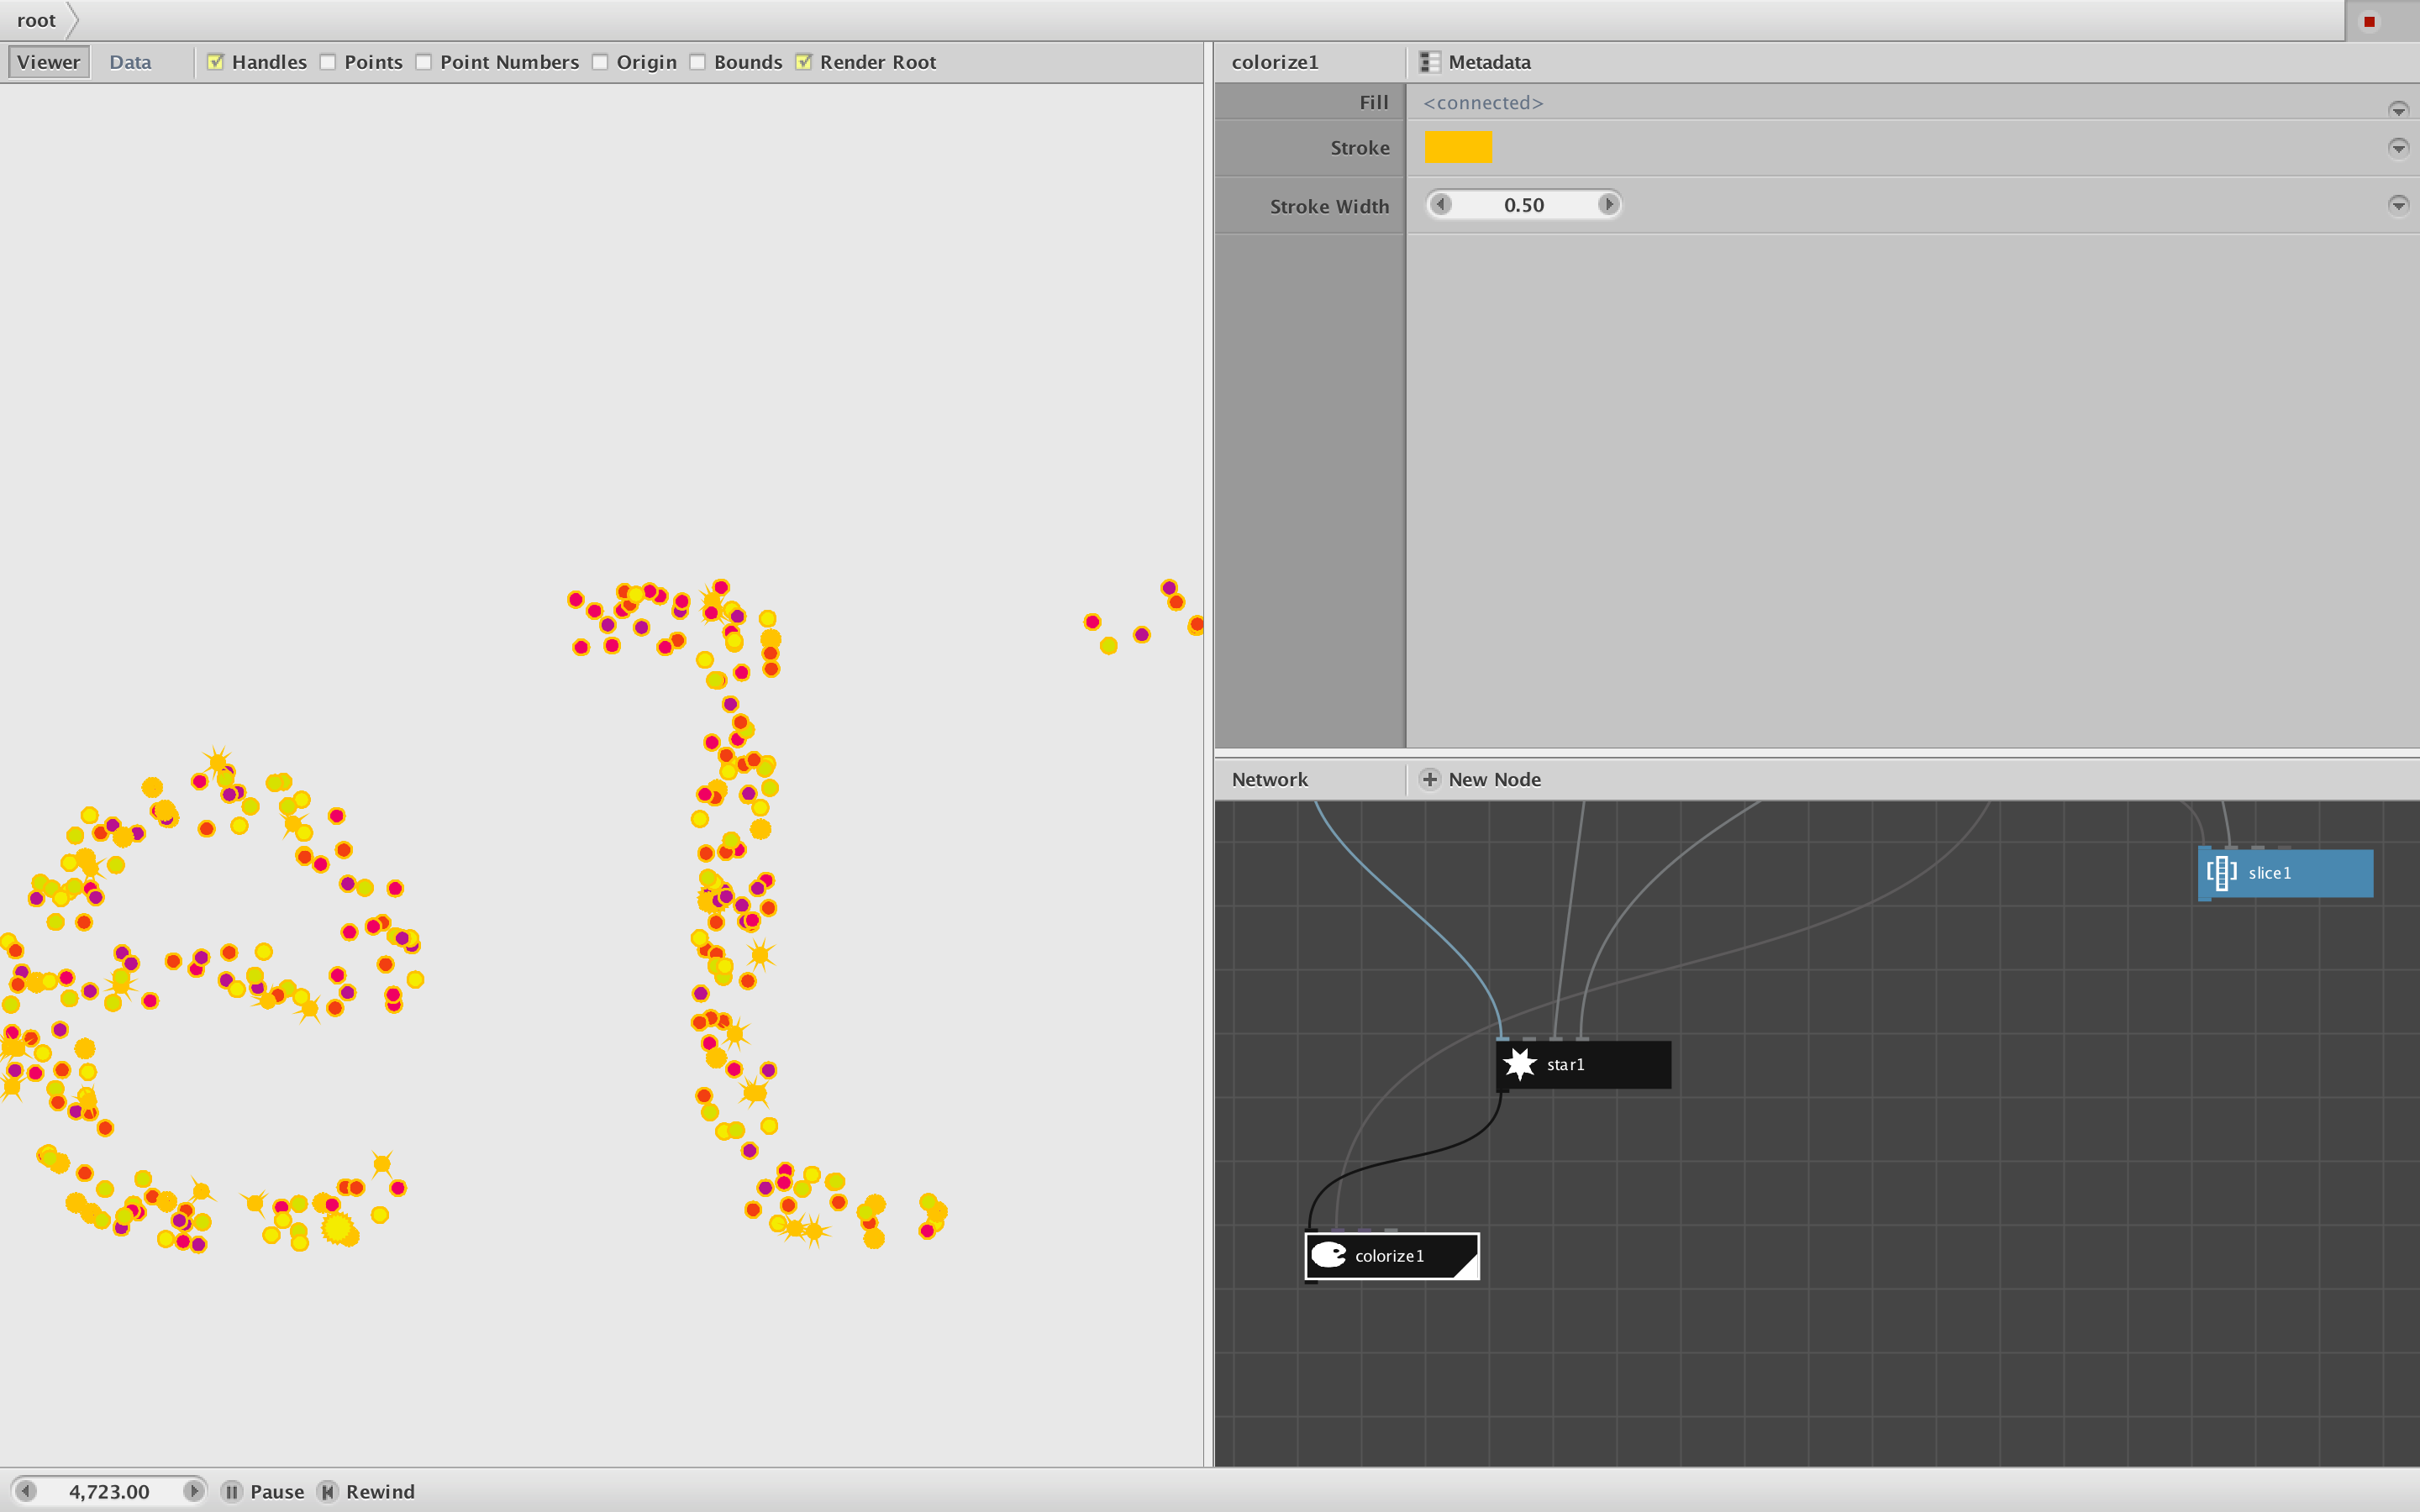This screenshot has width=2420, height=1512.
Task: Click the slice1 node icon
Action: [2221, 872]
